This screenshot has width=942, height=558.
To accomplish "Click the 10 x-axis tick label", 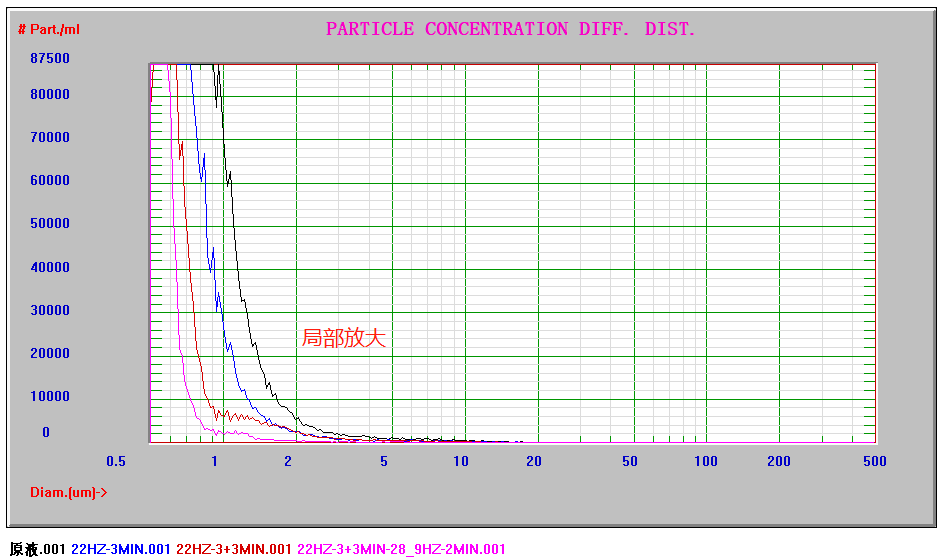I will coord(461,461).
